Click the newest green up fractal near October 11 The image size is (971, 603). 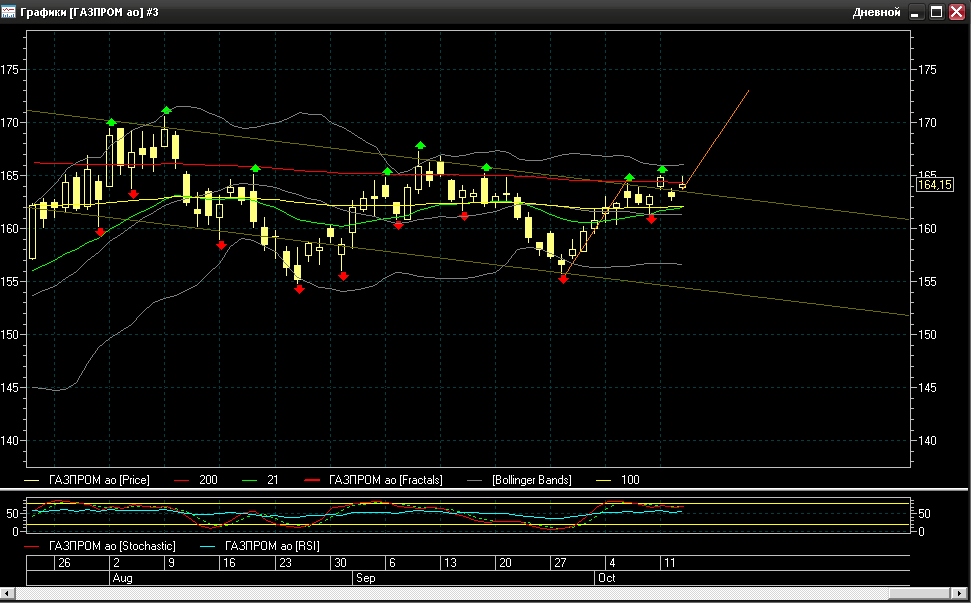coord(663,169)
